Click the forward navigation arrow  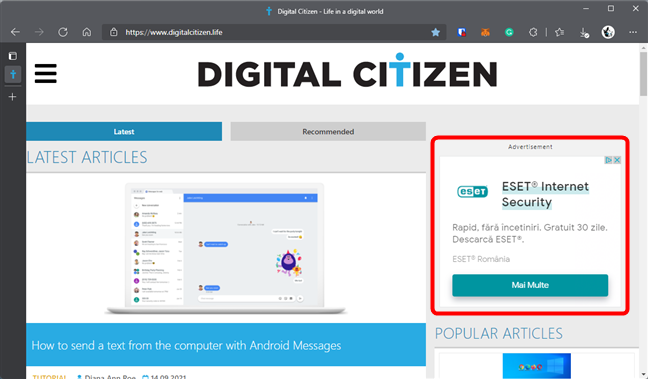(39, 32)
